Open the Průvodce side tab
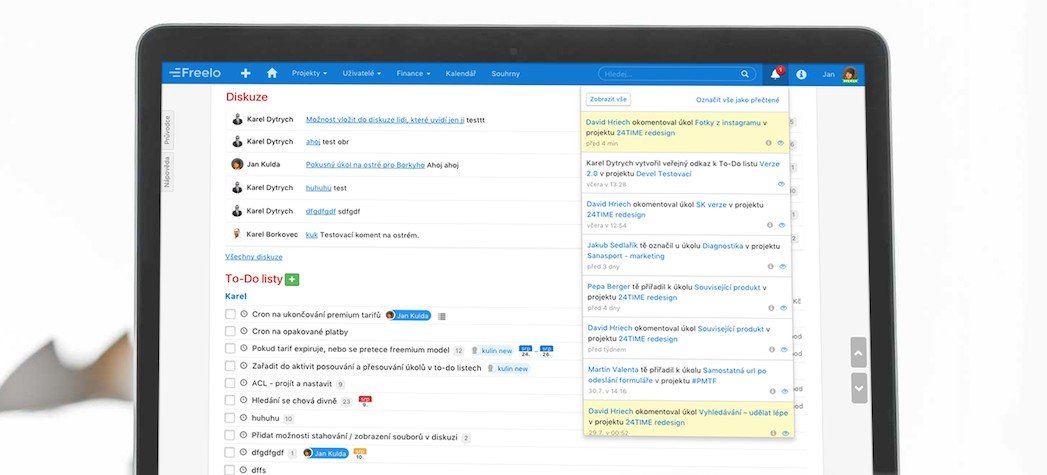The width and height of the screenshot is (1047, 475). click(168, 130)
